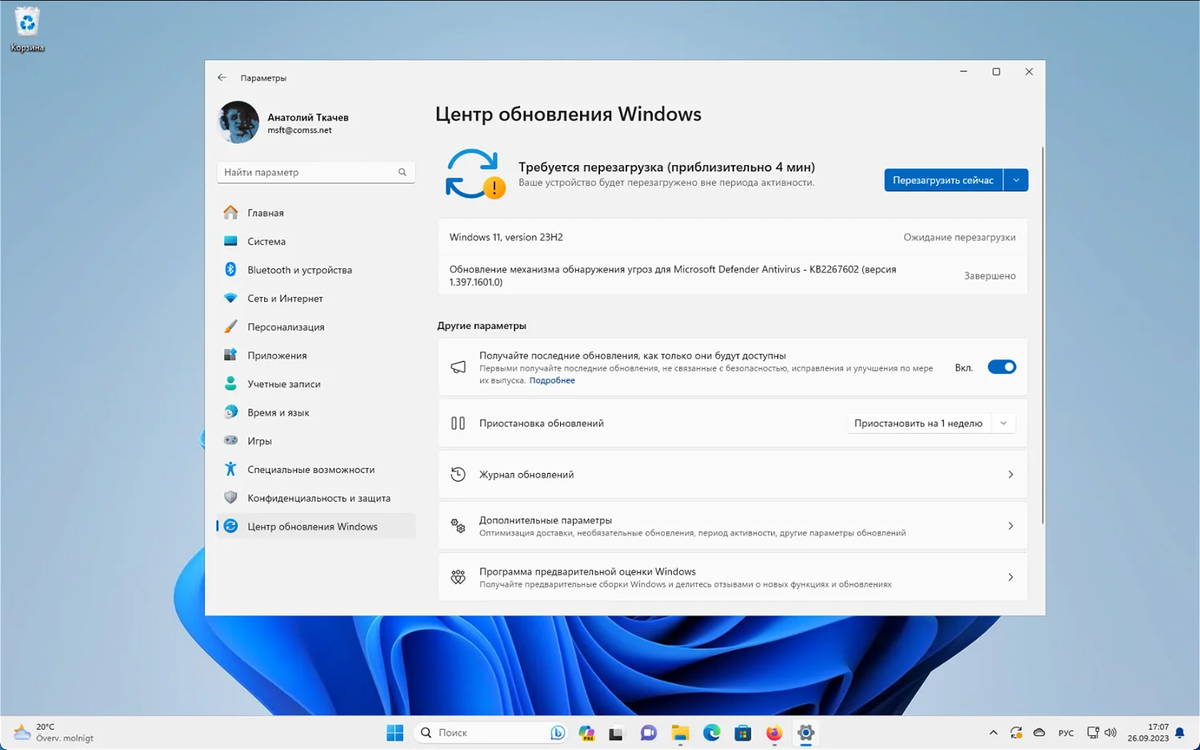Open the Учетные записи person icon
This screenshot has height=750, width=1200.
(x=231, y=384)
